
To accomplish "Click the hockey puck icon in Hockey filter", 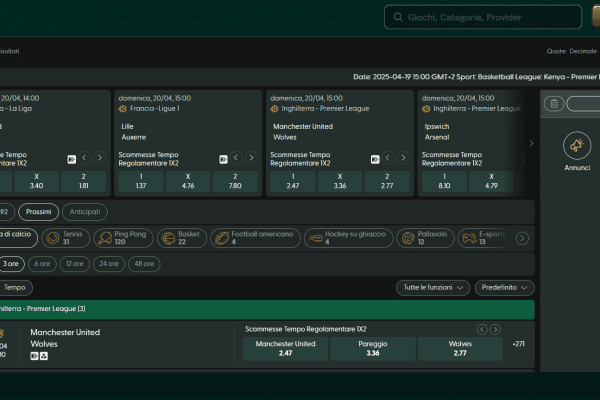I will (316, 238).
